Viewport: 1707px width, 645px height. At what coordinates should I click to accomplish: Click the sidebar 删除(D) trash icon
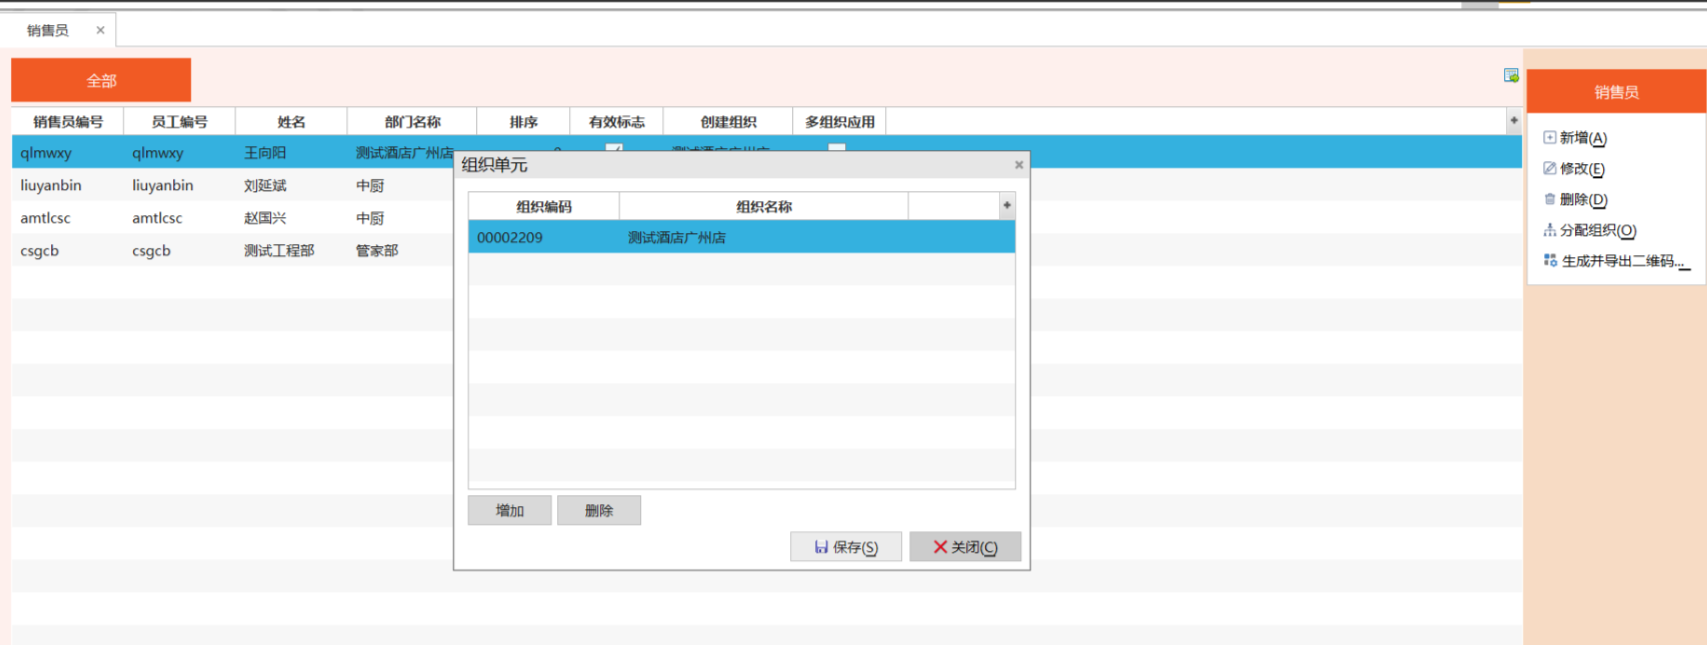click(1549, 200)
